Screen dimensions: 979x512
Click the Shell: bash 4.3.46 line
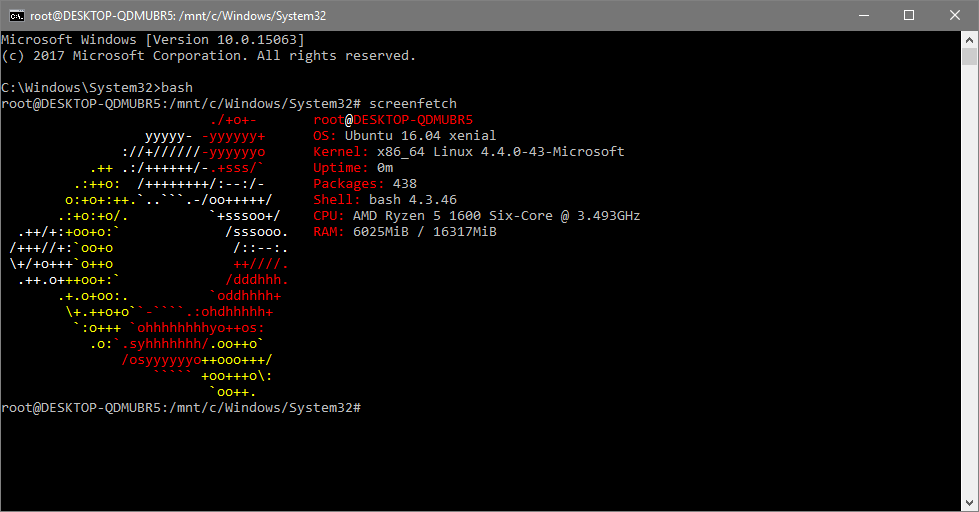[385, 200]
